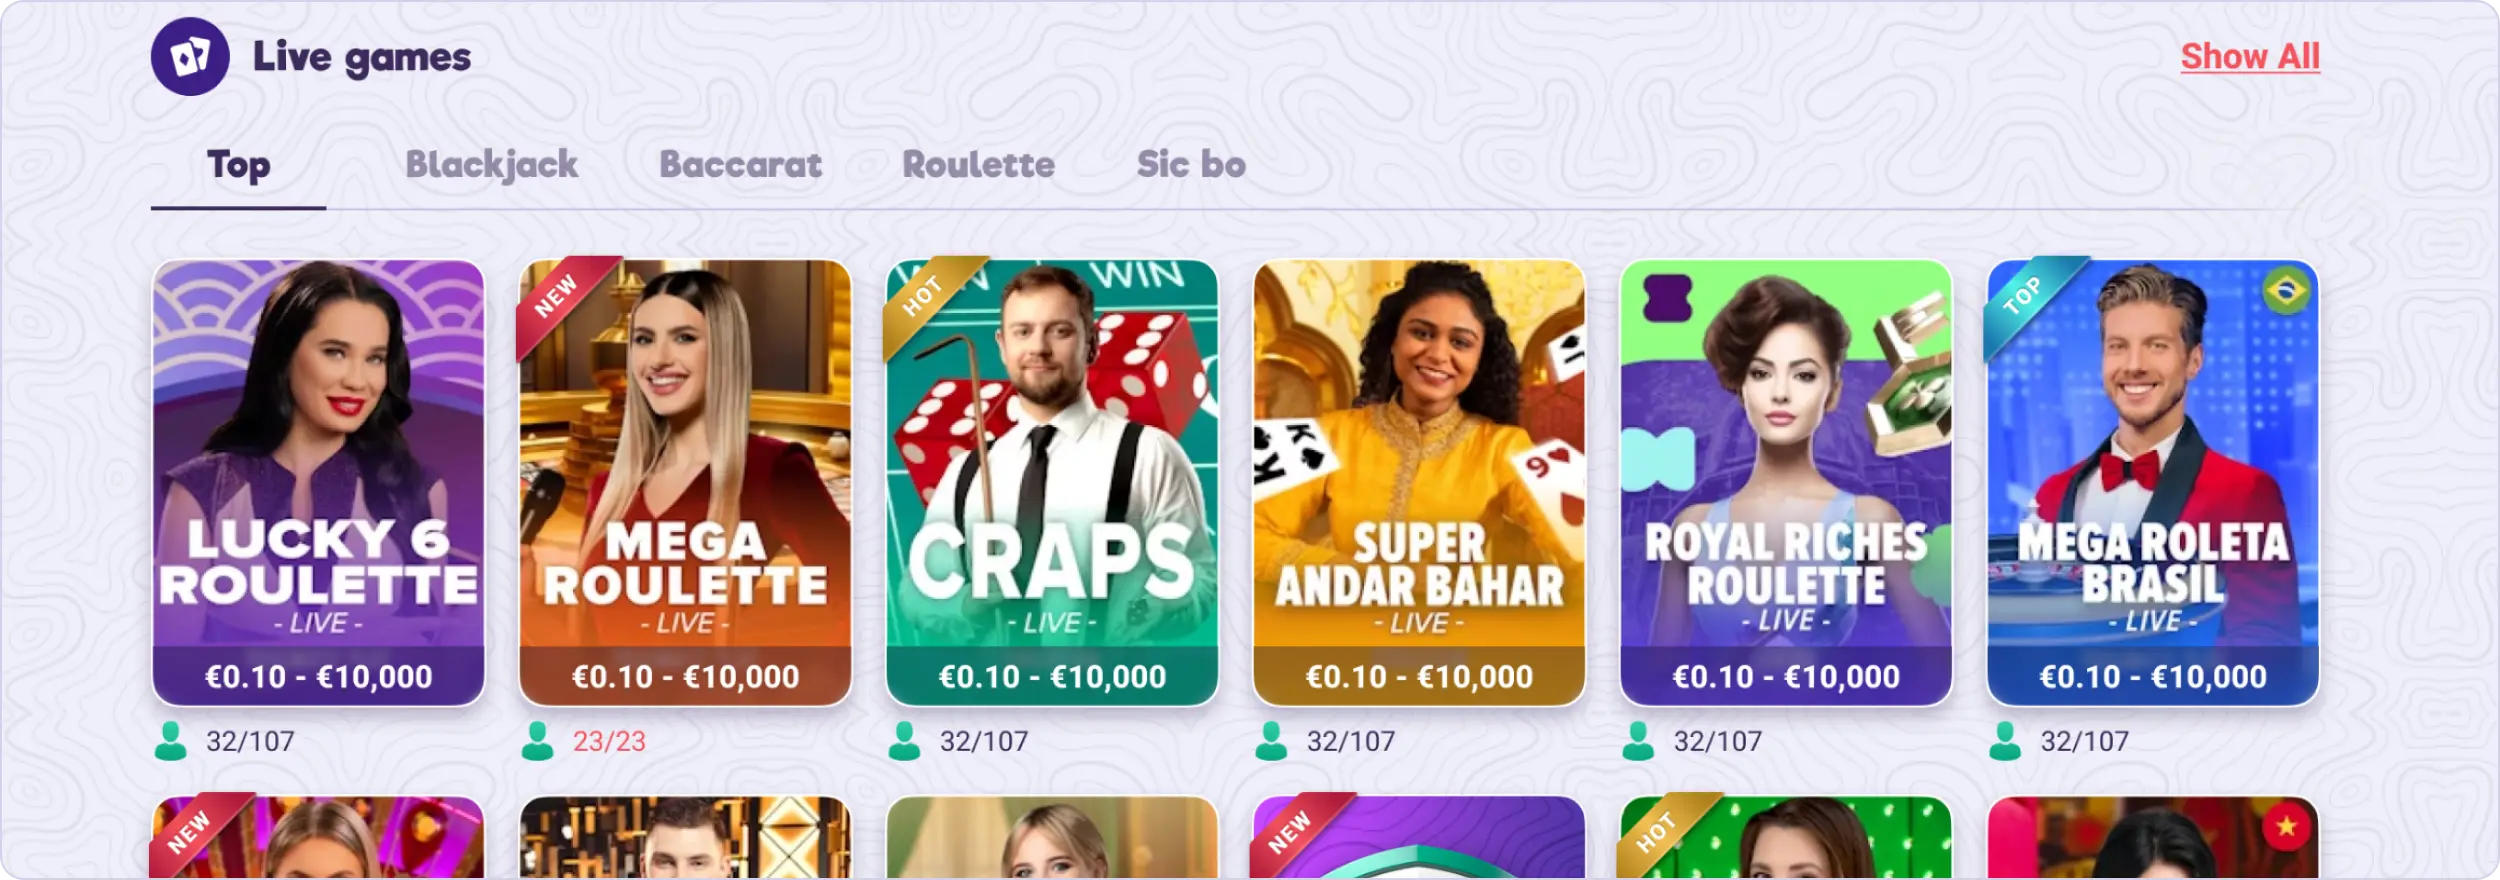The height and width of the screenshot is (880, 2500).
Task: Click the player icon under Craps
Action: 905,741
